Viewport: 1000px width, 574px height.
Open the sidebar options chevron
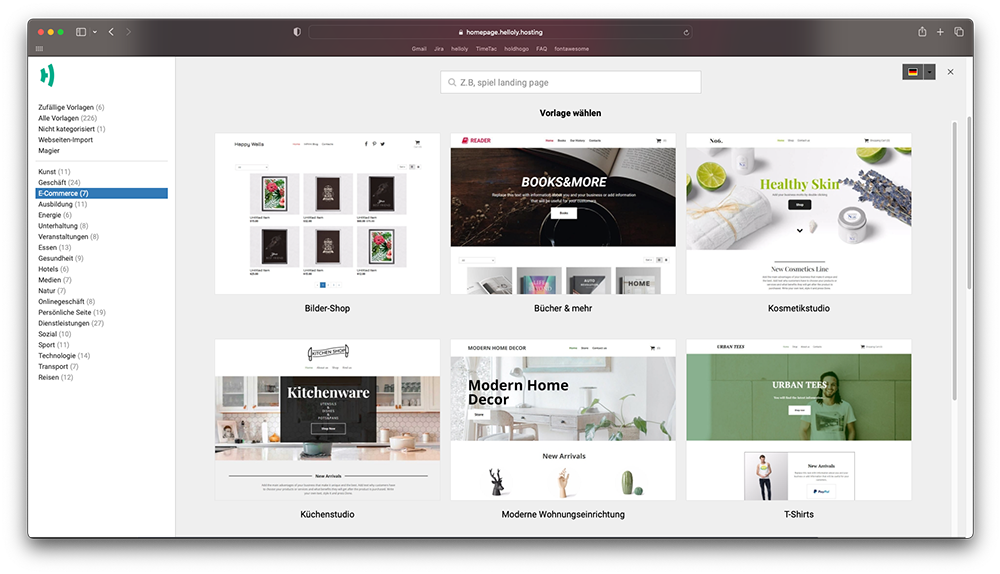click(95, 32)
